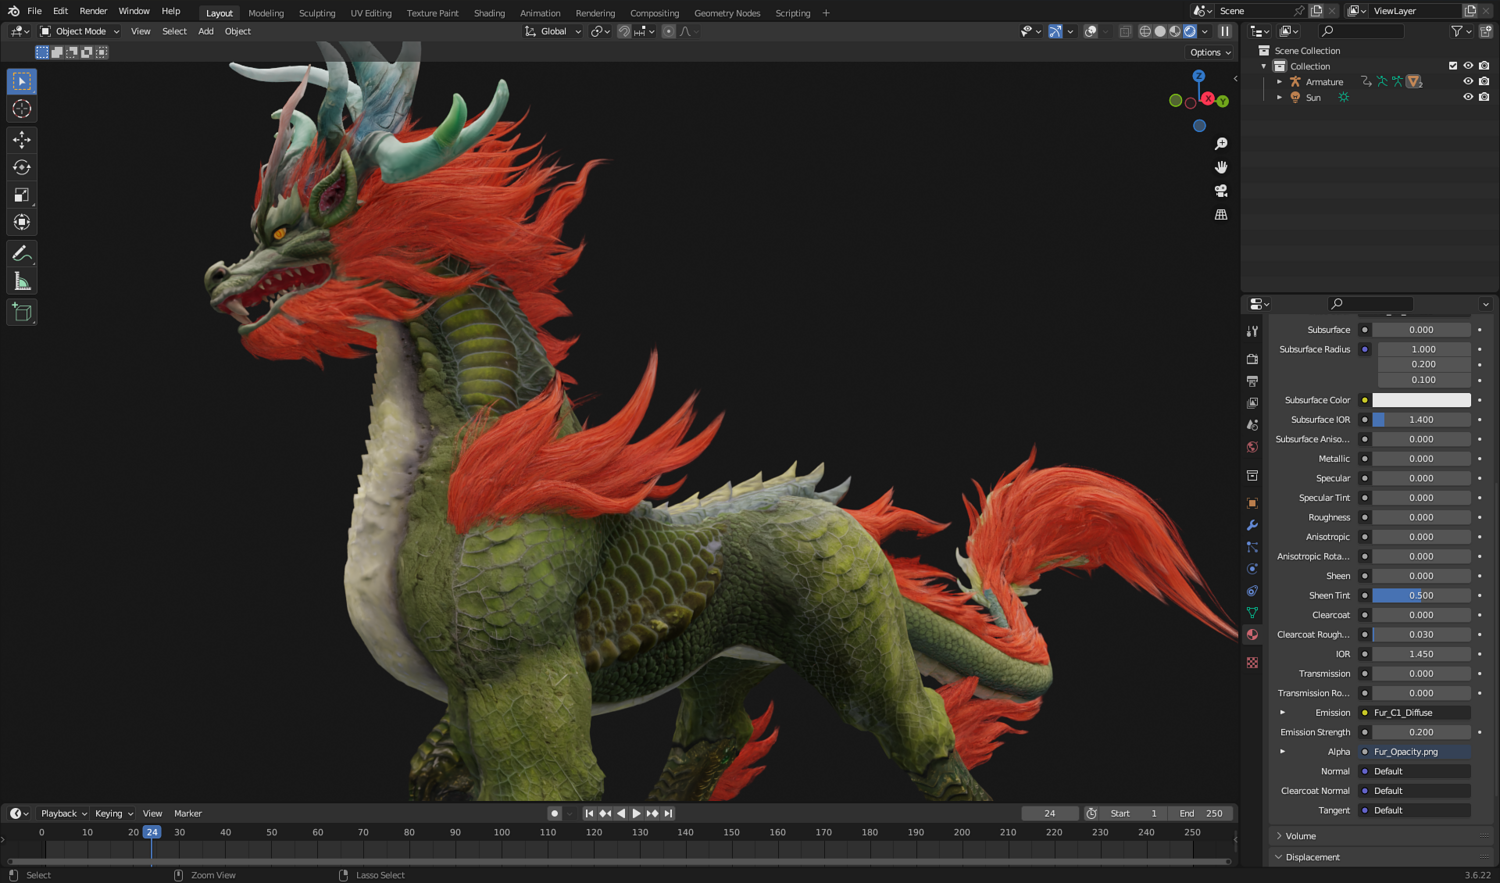Open the Object Mode dropdown
Screen dimensions: 1500x883
click(79, 31)
